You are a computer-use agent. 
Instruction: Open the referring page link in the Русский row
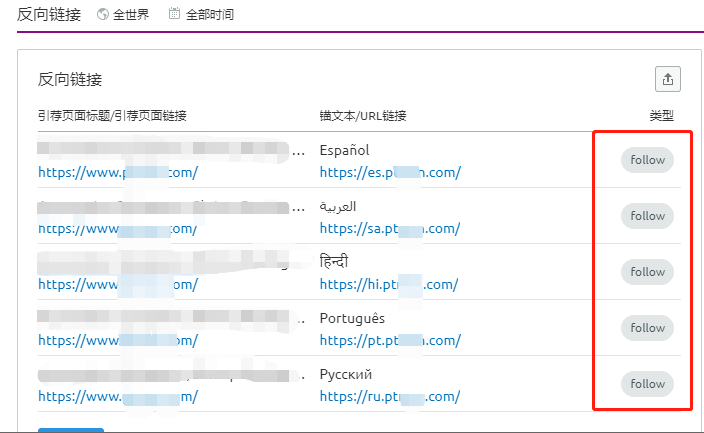(118, 396)
